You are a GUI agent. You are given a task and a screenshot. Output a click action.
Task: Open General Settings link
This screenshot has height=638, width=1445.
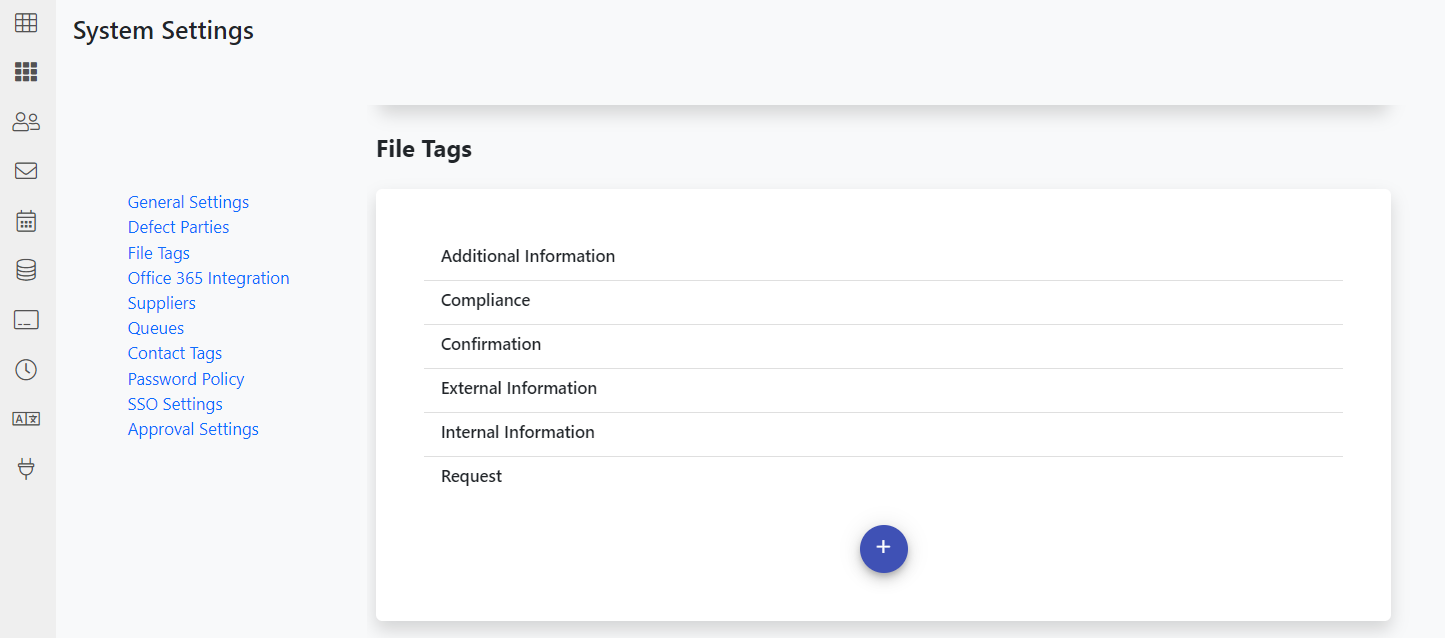click(188, 202)
